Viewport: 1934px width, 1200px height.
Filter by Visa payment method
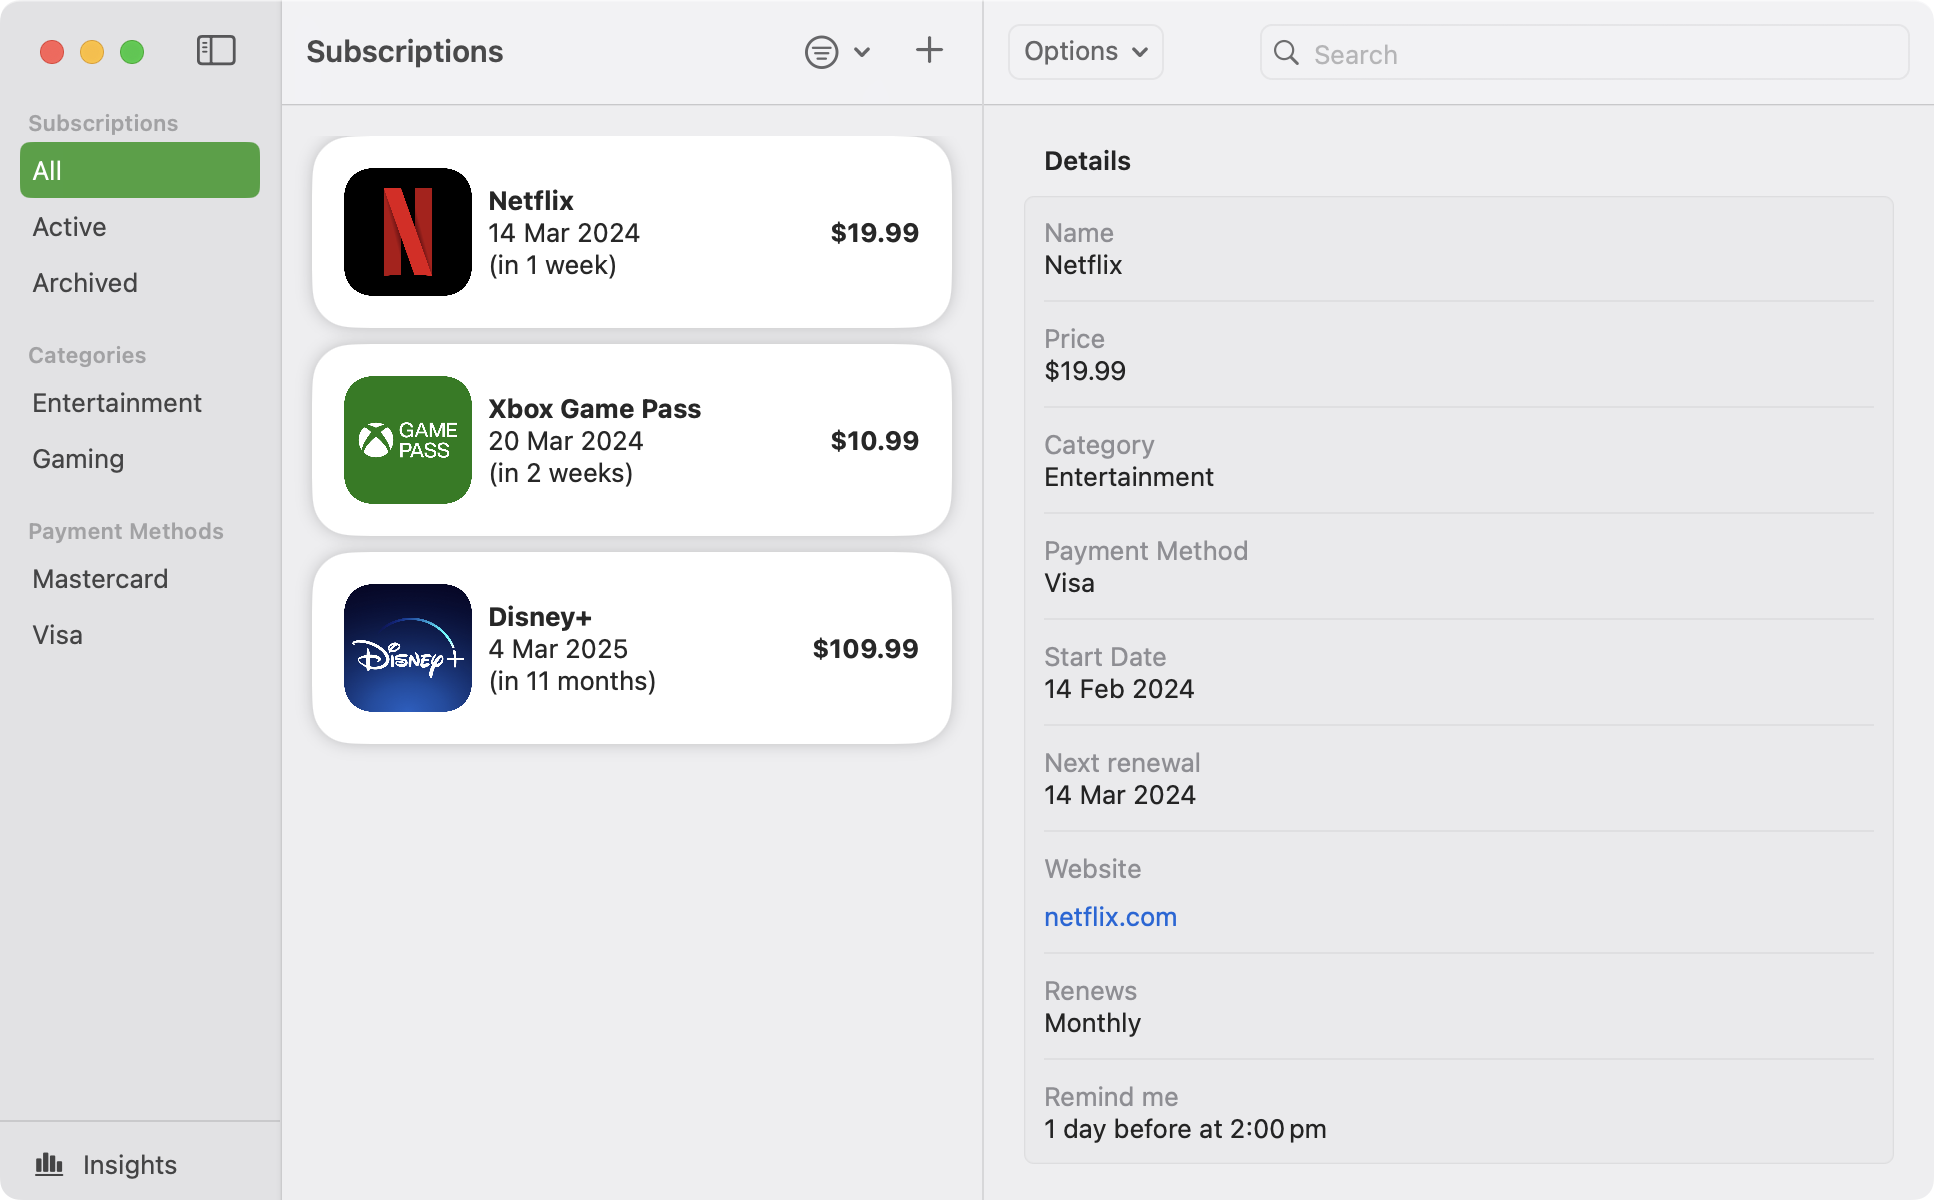(57, 635)
